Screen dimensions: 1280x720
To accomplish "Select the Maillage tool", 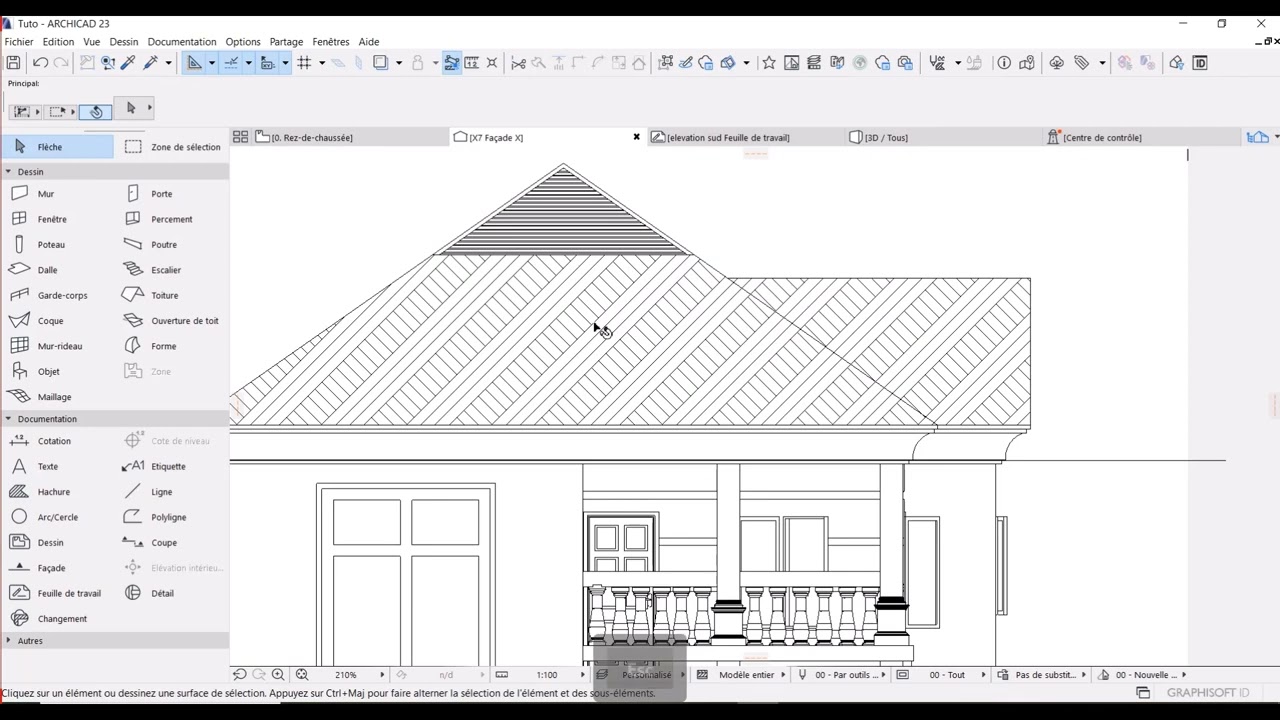I will click(57, 397).
